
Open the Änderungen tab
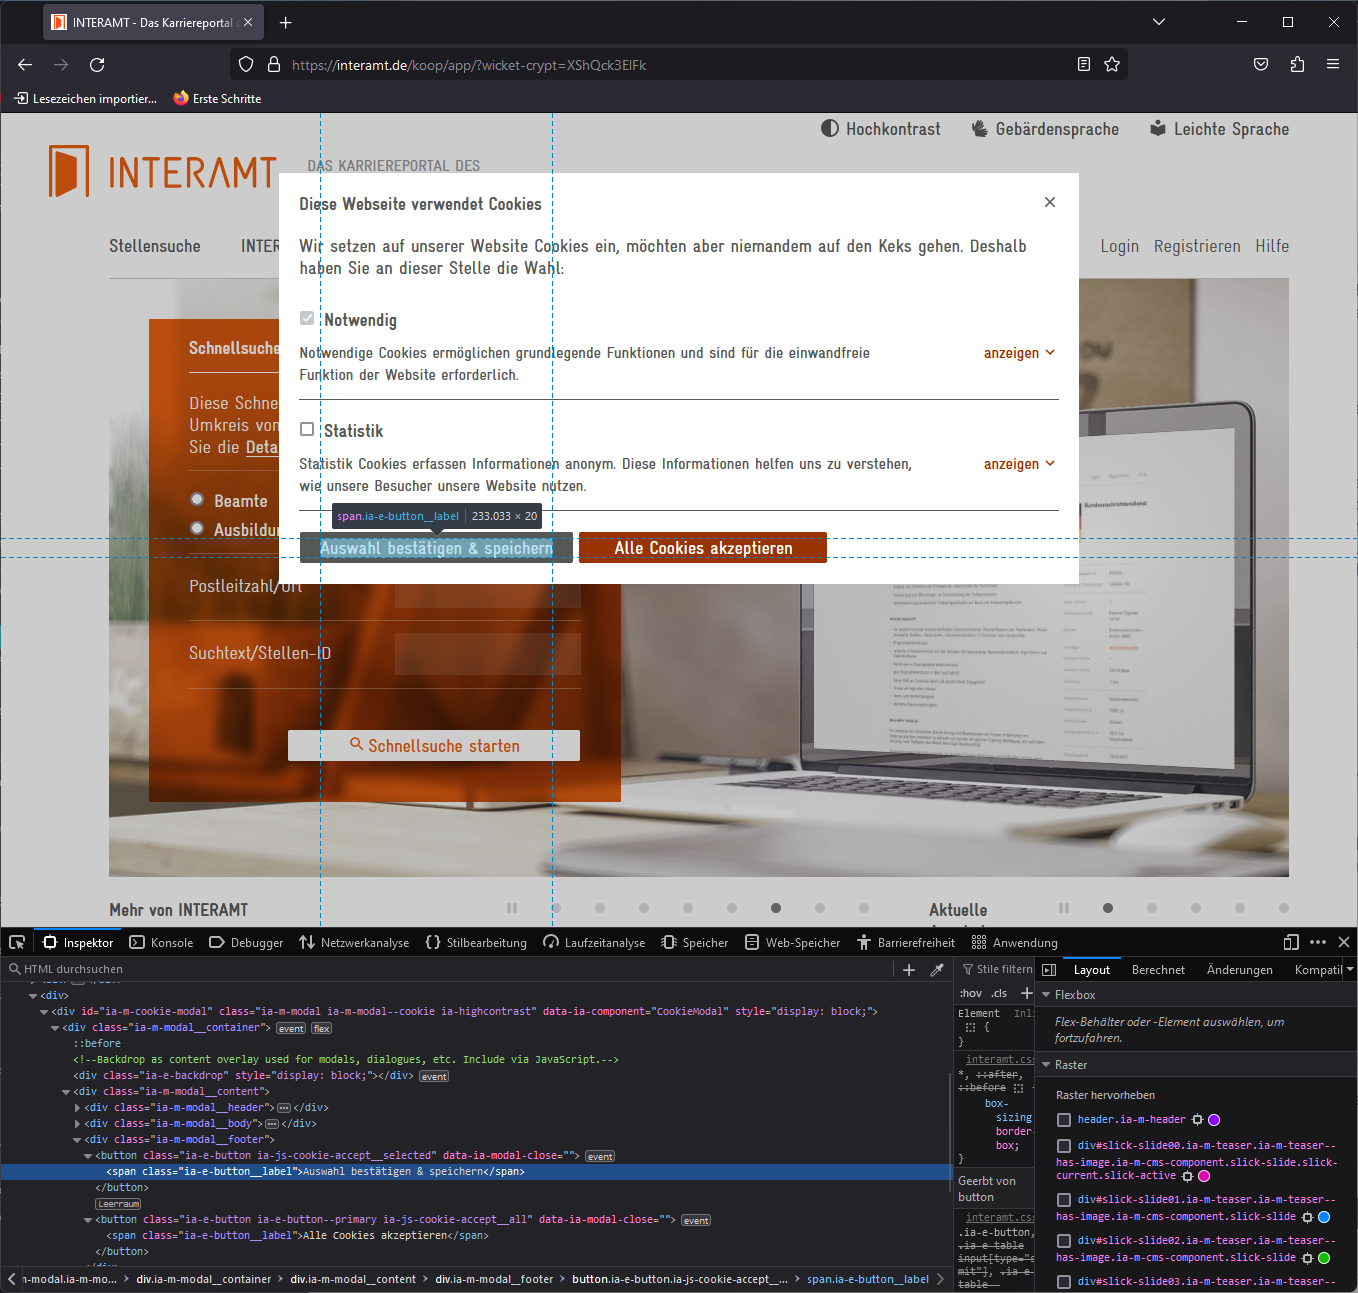click(x=1239, y=969)
